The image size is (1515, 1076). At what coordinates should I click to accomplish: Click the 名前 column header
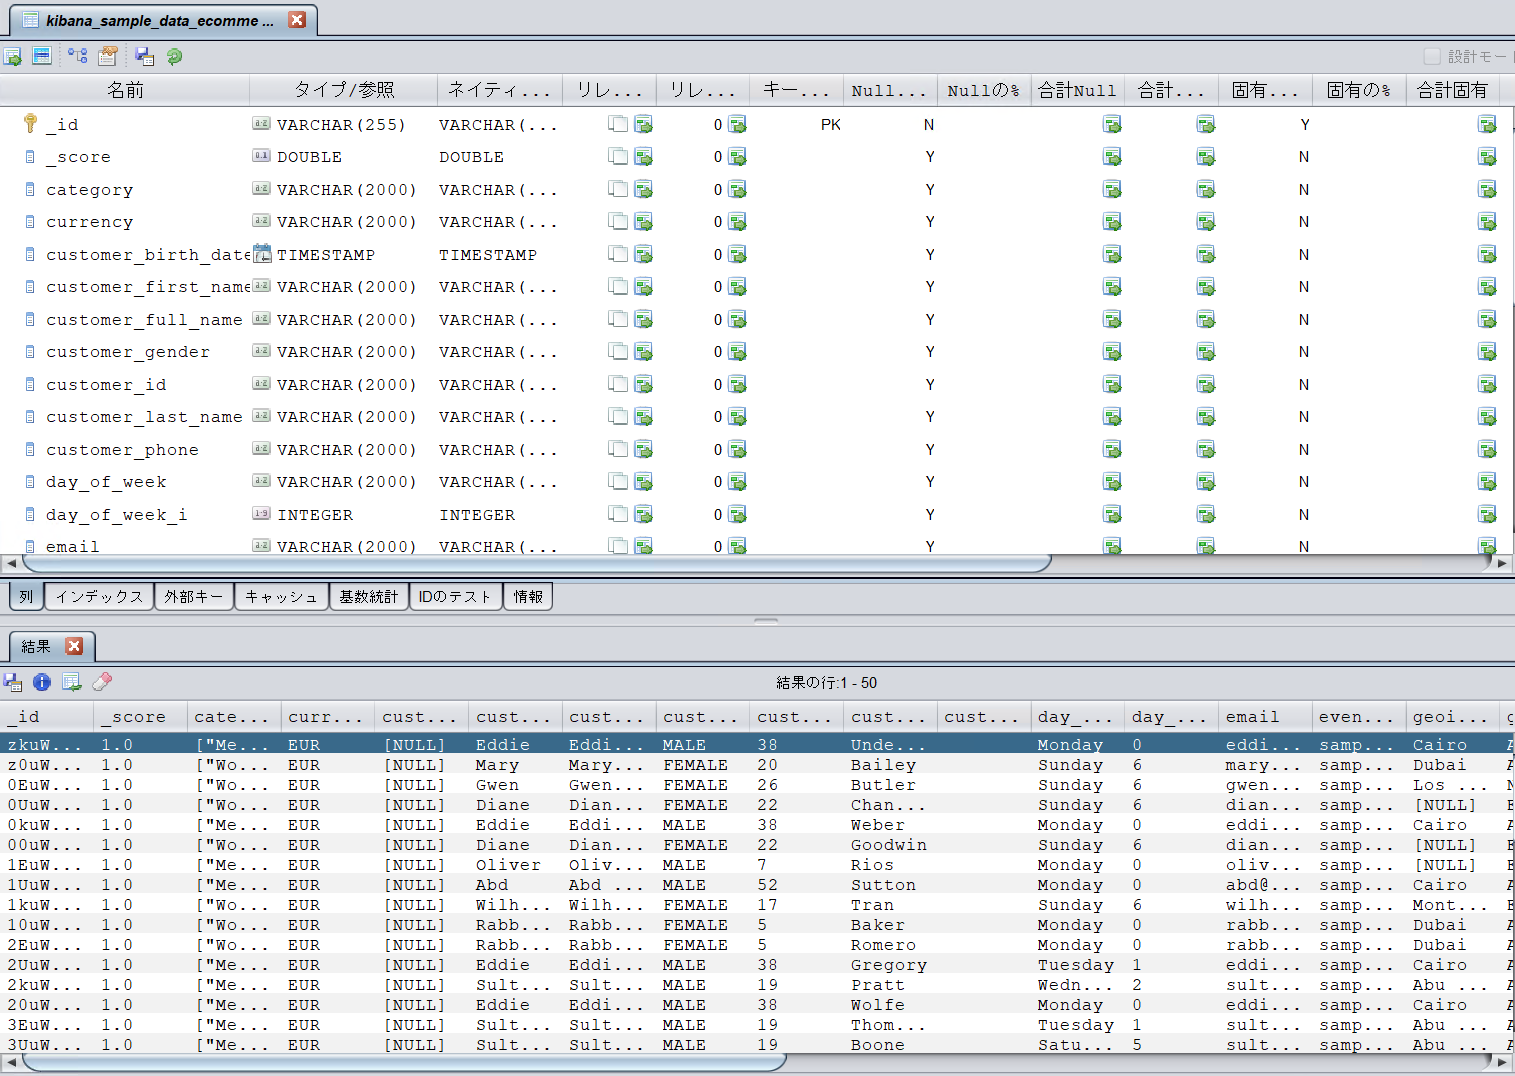tap(125, 90)
